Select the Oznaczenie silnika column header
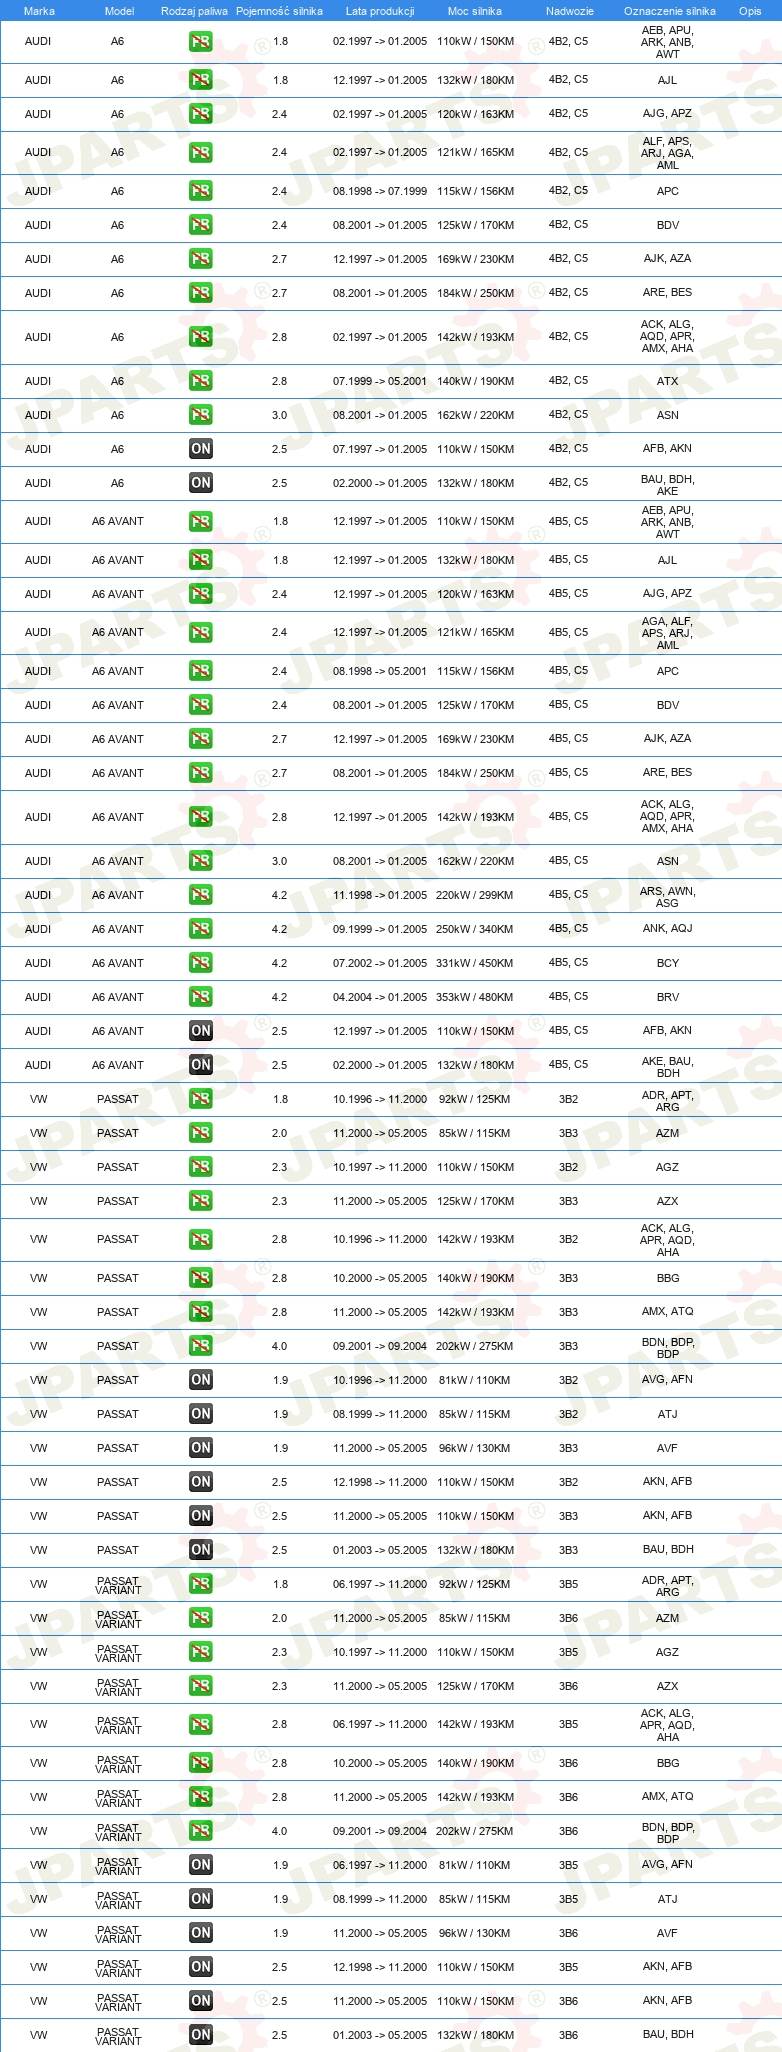 669,11
